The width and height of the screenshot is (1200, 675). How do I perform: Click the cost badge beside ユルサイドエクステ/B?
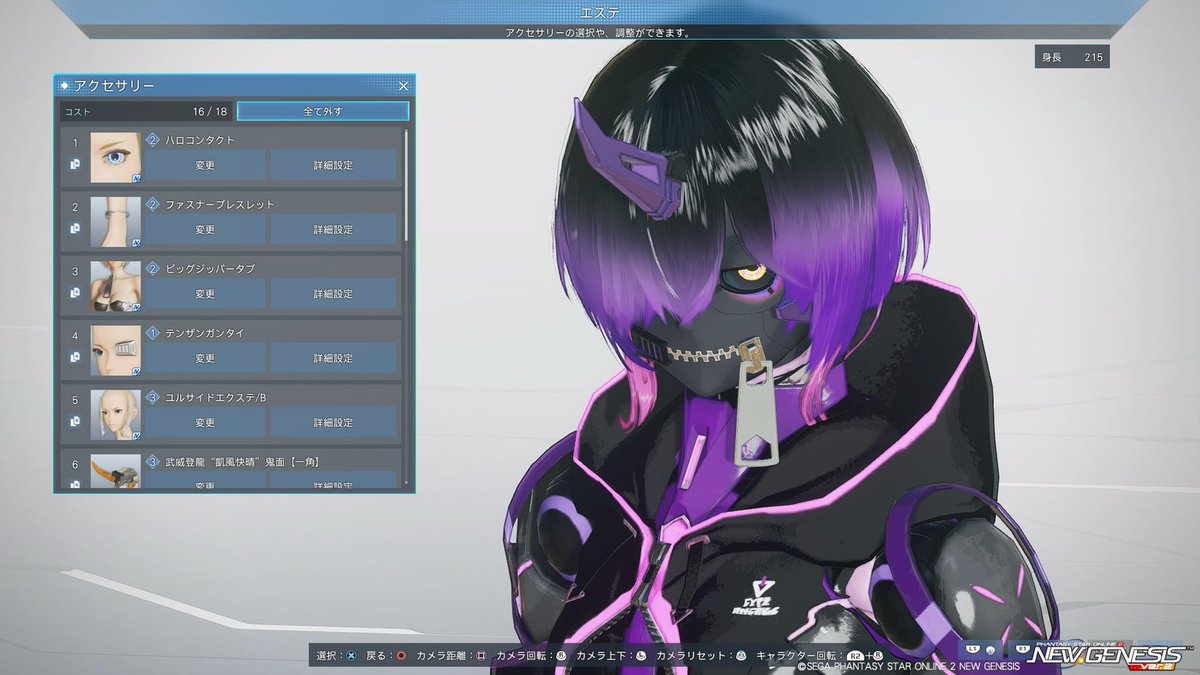pyautogui.click(x=153, y=398)
